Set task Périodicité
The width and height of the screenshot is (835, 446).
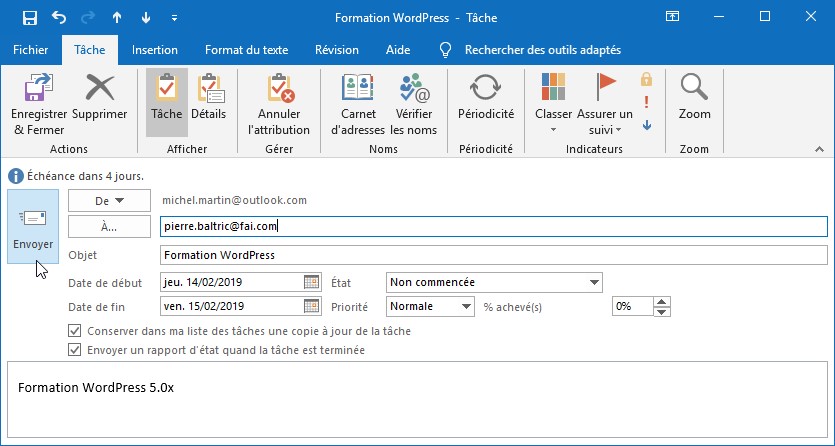[x=485, y=90]
